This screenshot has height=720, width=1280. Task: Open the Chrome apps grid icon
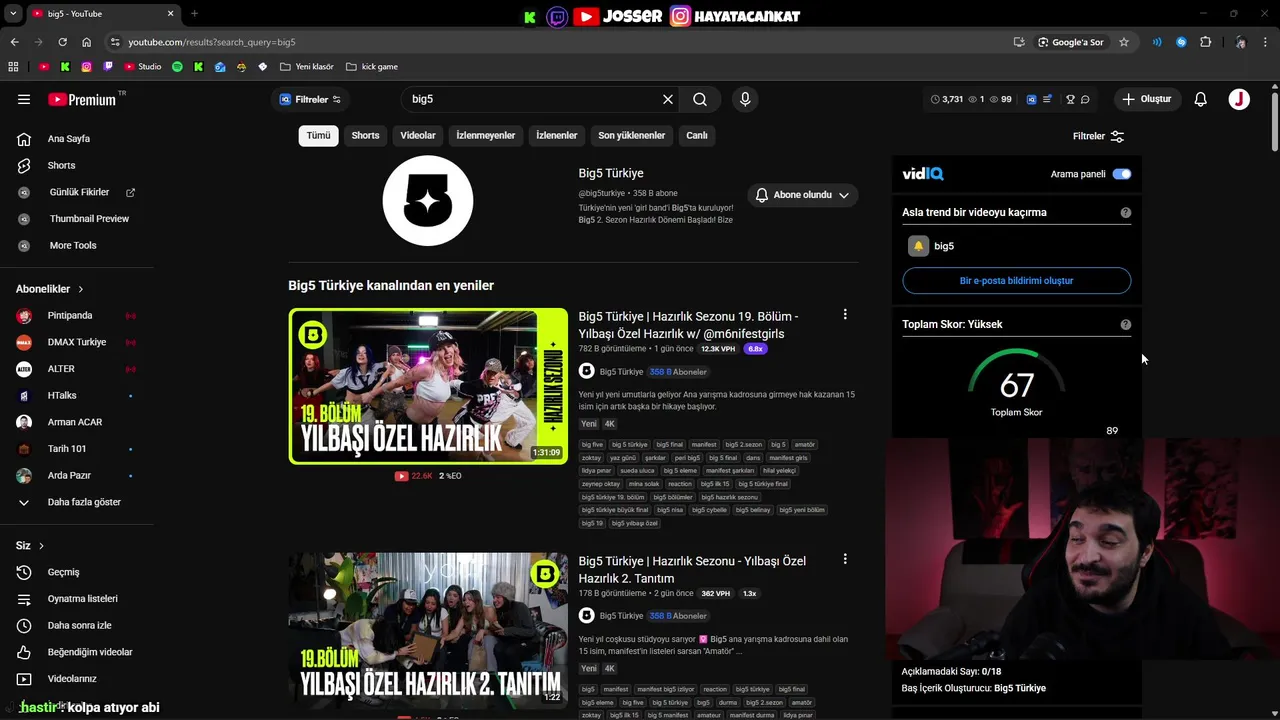point(13,67)
